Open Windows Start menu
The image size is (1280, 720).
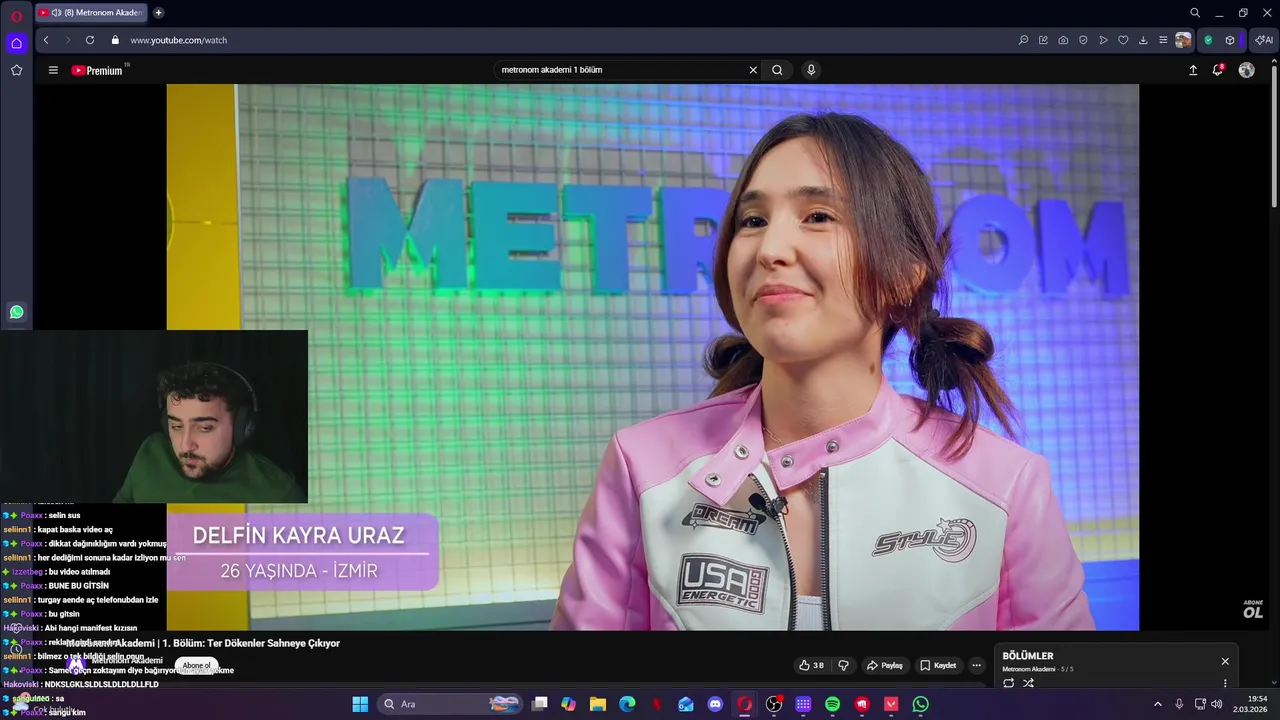[x=360, y=704]
